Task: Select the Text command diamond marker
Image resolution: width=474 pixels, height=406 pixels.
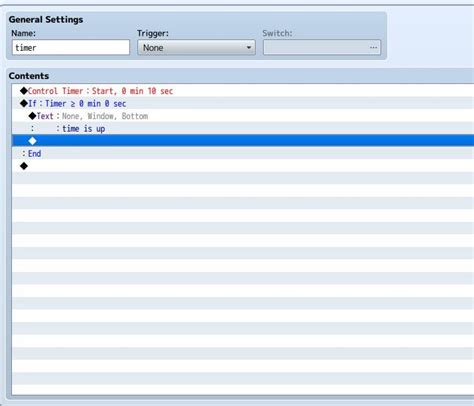Action: click(x=32, y=116)
